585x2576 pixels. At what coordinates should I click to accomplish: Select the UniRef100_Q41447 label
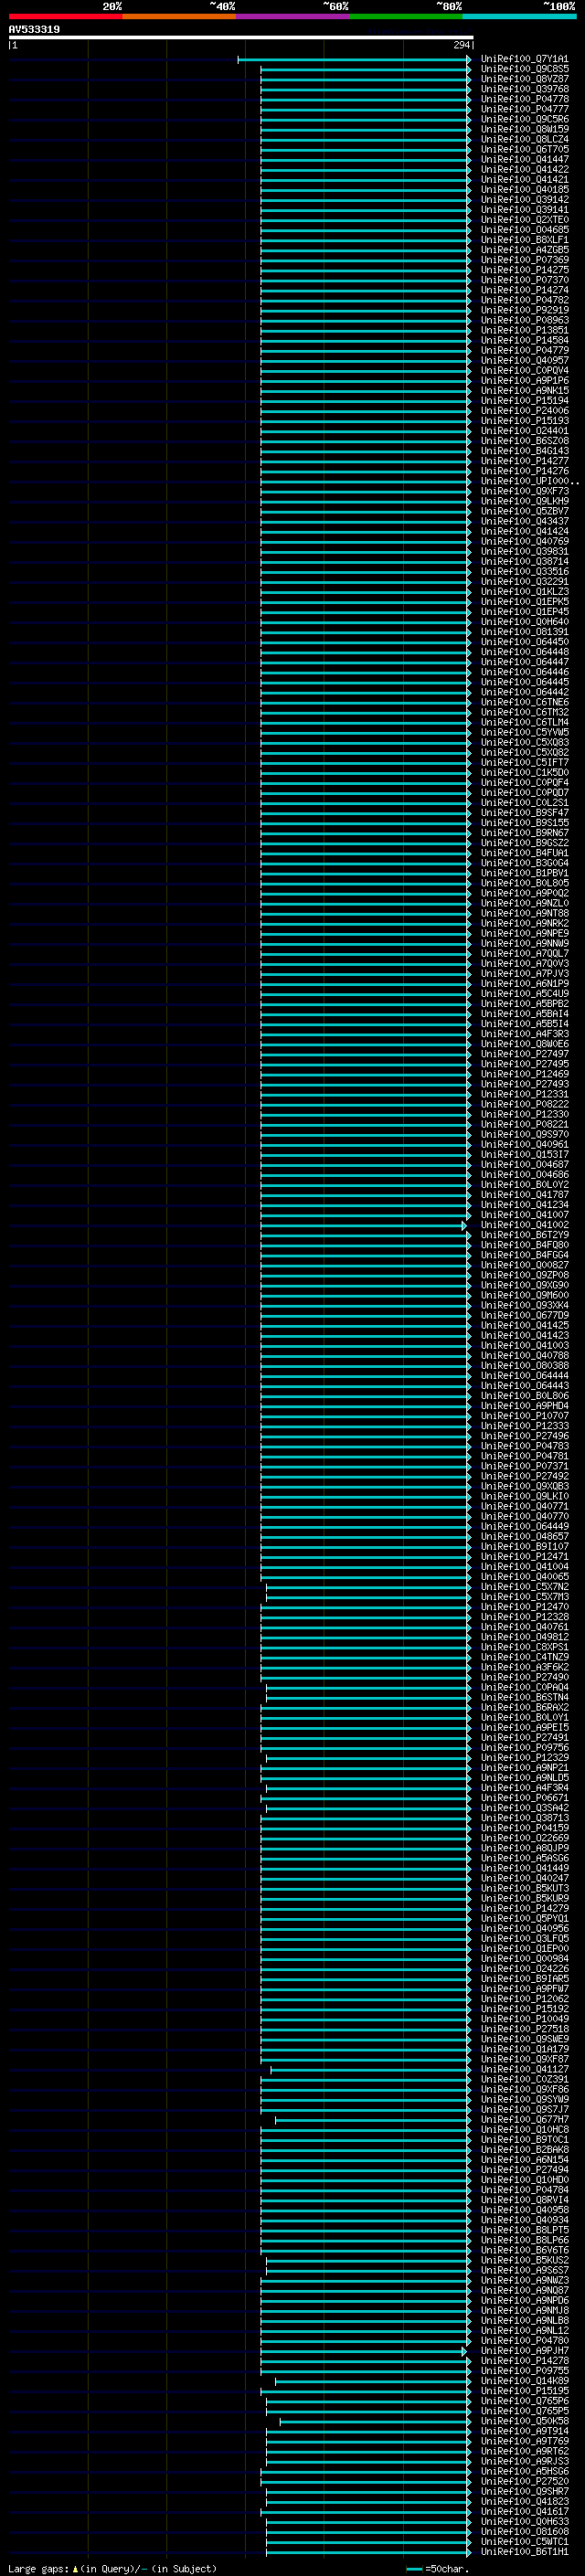[524, 159]
